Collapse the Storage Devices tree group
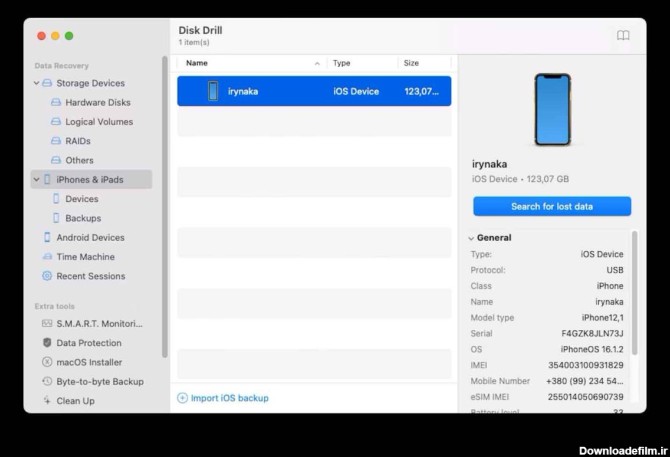This screenshot has height=457, width=670. [x=36, y=84]
